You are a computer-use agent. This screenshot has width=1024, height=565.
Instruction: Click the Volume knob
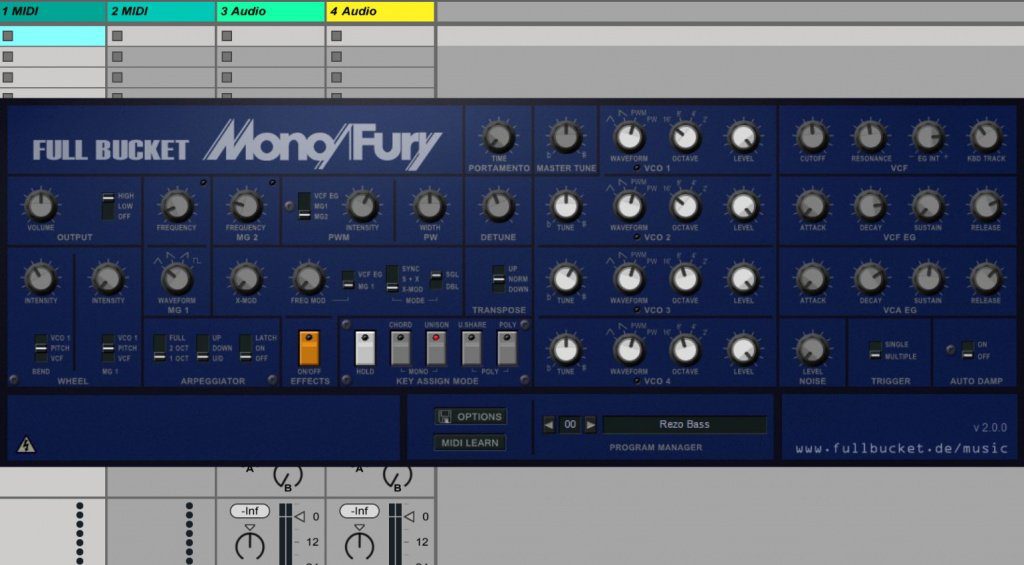[x=40, y=206]
